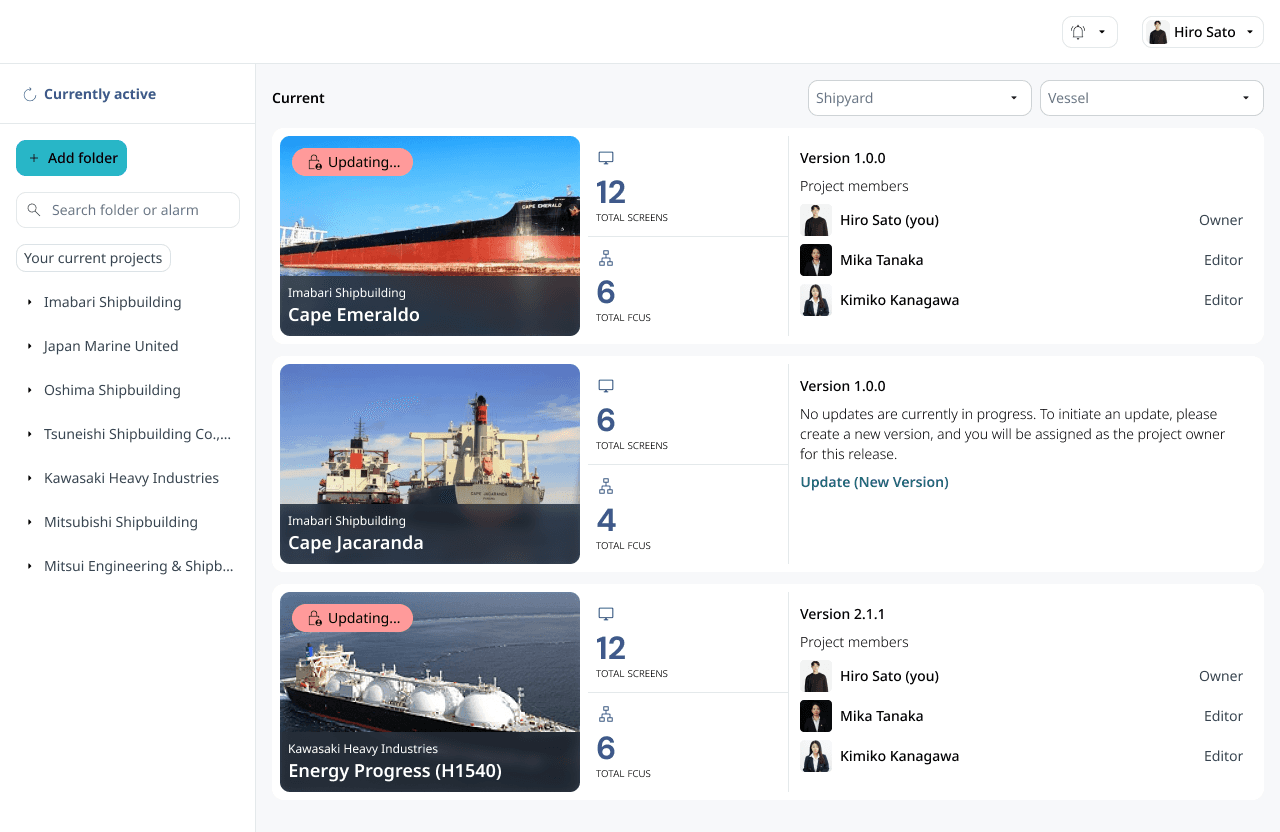Image resolution: width=1280 pixels, height=832 pixels.
Task: Click the Your current projects chip
Action: 93,258
